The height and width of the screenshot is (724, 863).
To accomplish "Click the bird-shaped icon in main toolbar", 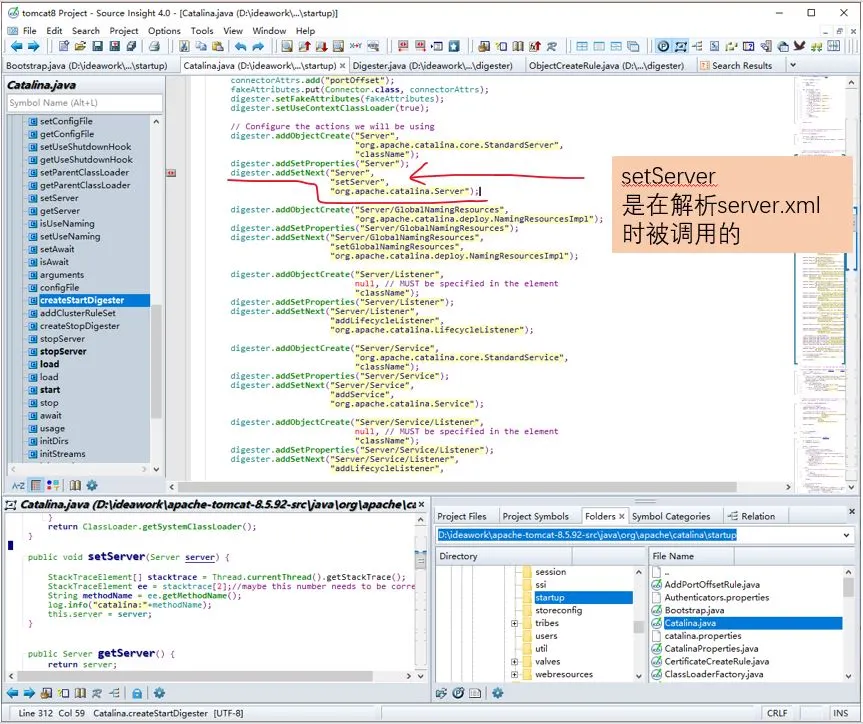I will (800, 46).
